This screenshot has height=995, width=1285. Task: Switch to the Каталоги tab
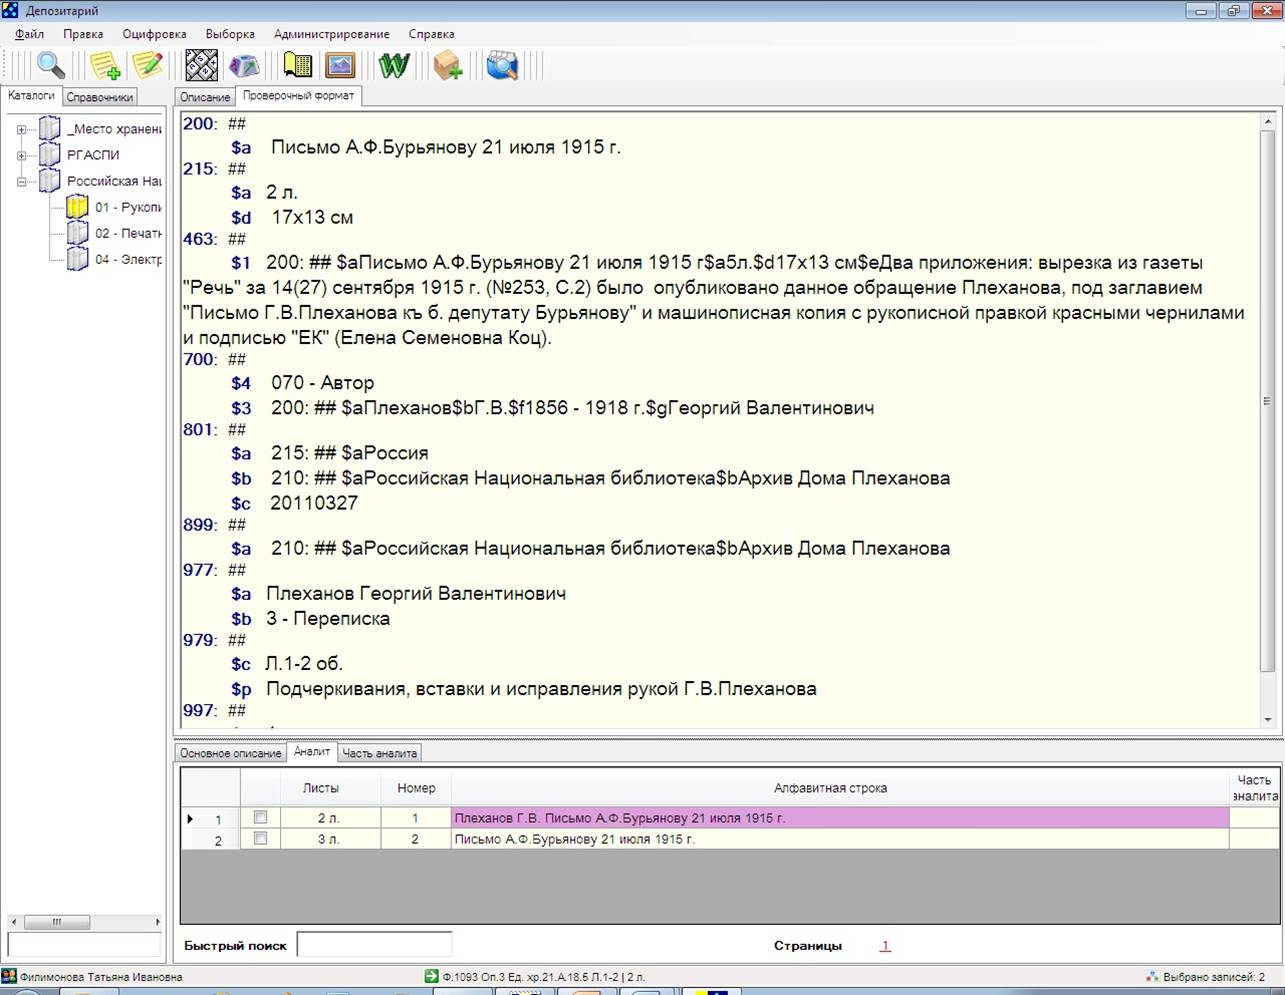pos(31,96)
